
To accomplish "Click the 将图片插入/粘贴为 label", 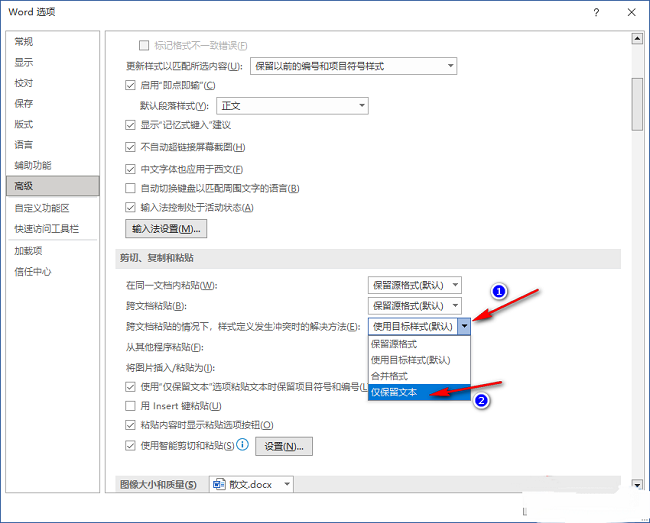I will pos(170,368).
